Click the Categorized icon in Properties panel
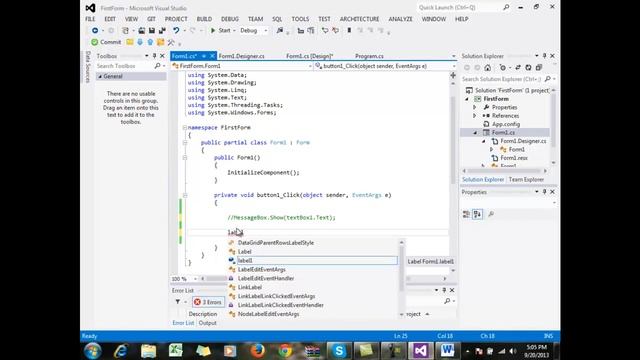 coord(466,214)
